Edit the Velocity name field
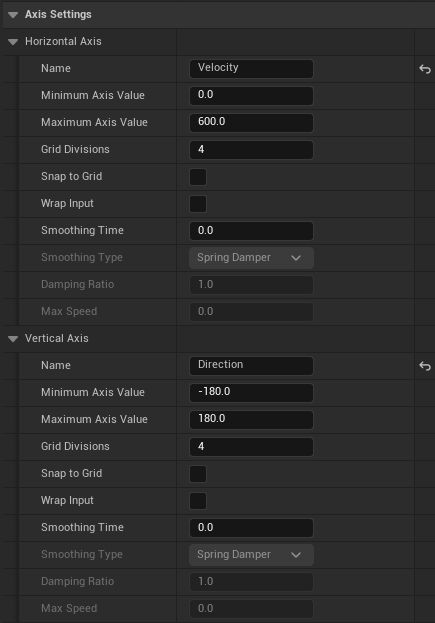 (251, 69)
